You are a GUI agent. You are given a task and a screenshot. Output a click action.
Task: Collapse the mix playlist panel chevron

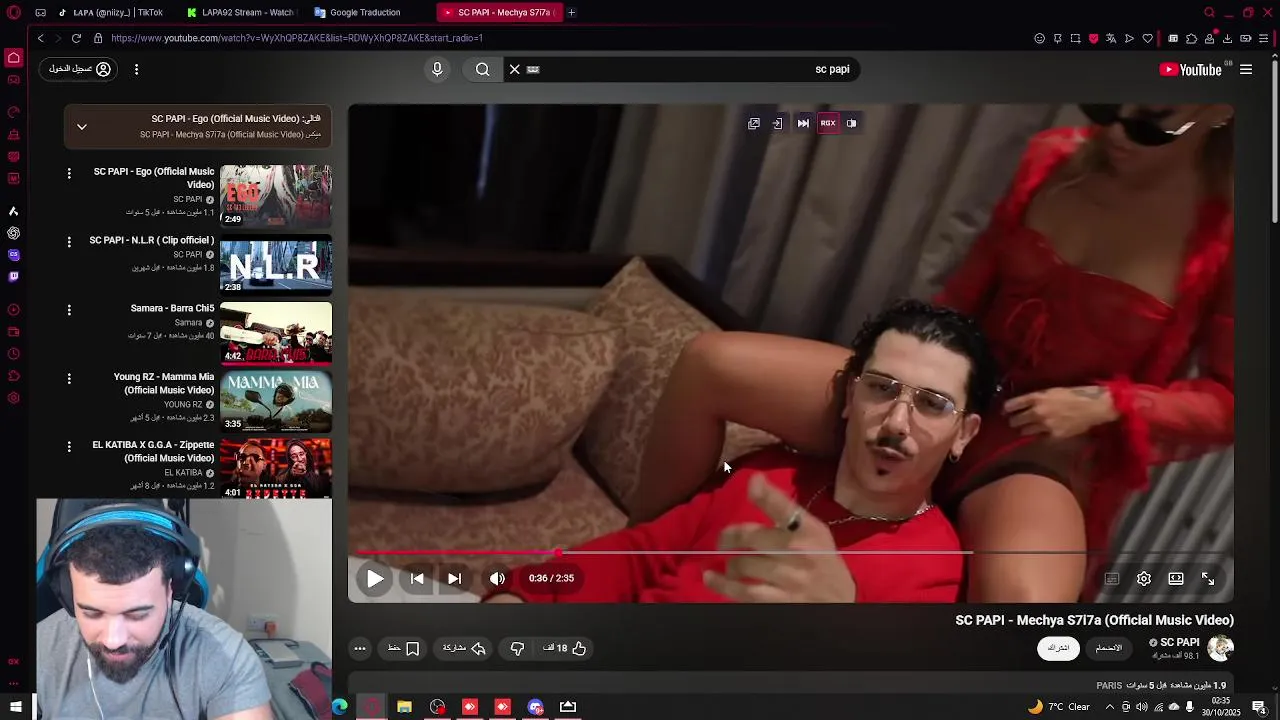pyautogui.click(x=82, y=127)
